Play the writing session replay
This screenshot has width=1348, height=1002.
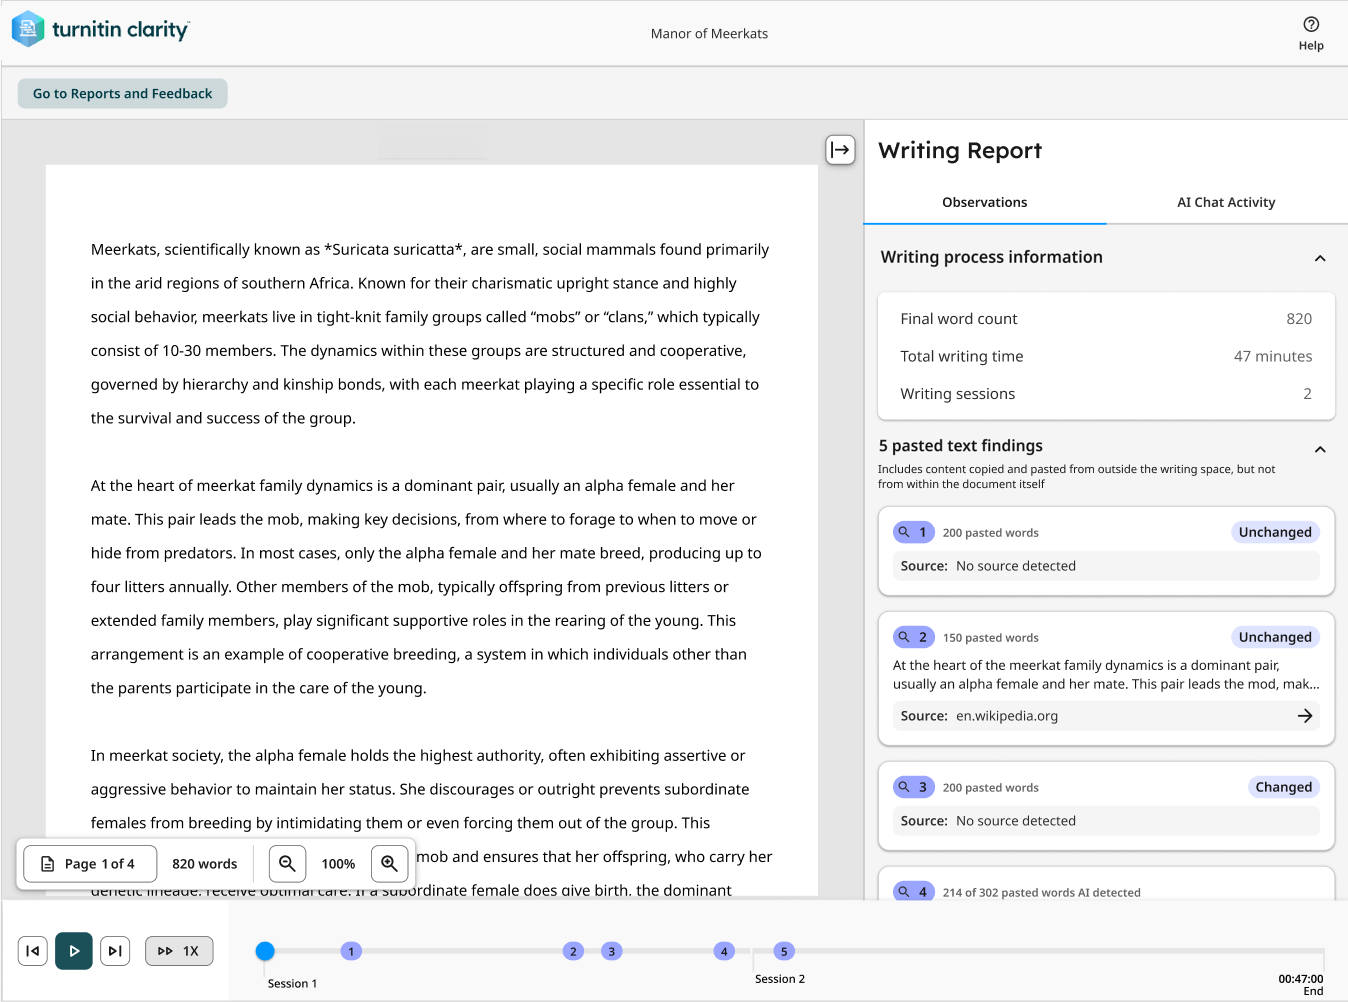(x=74, y=951)
